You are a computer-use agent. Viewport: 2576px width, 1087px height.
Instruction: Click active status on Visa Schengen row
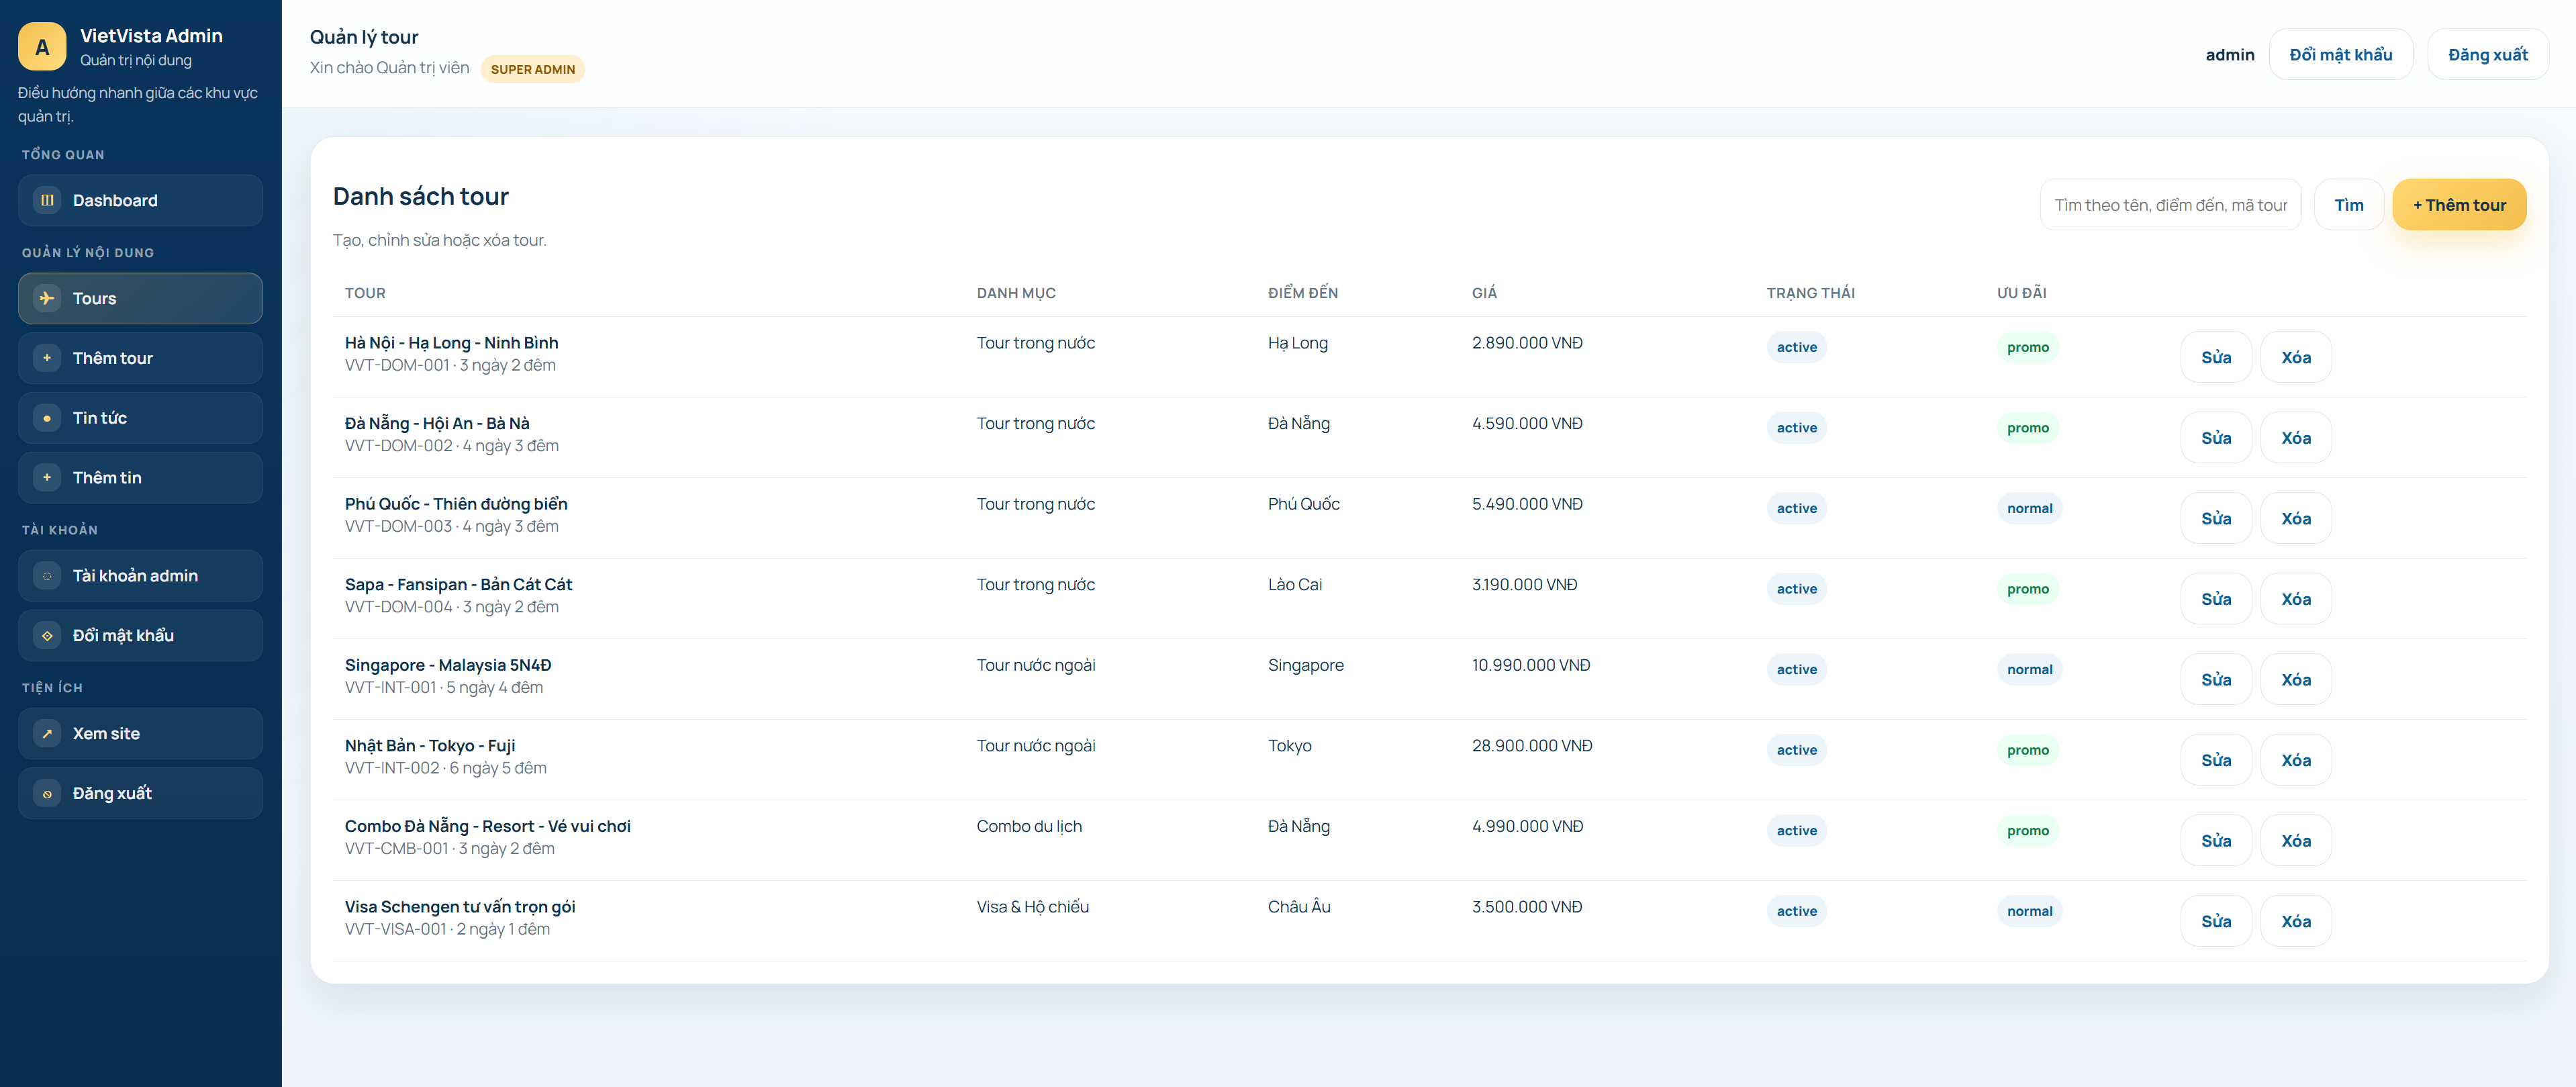coord(1796,911)
